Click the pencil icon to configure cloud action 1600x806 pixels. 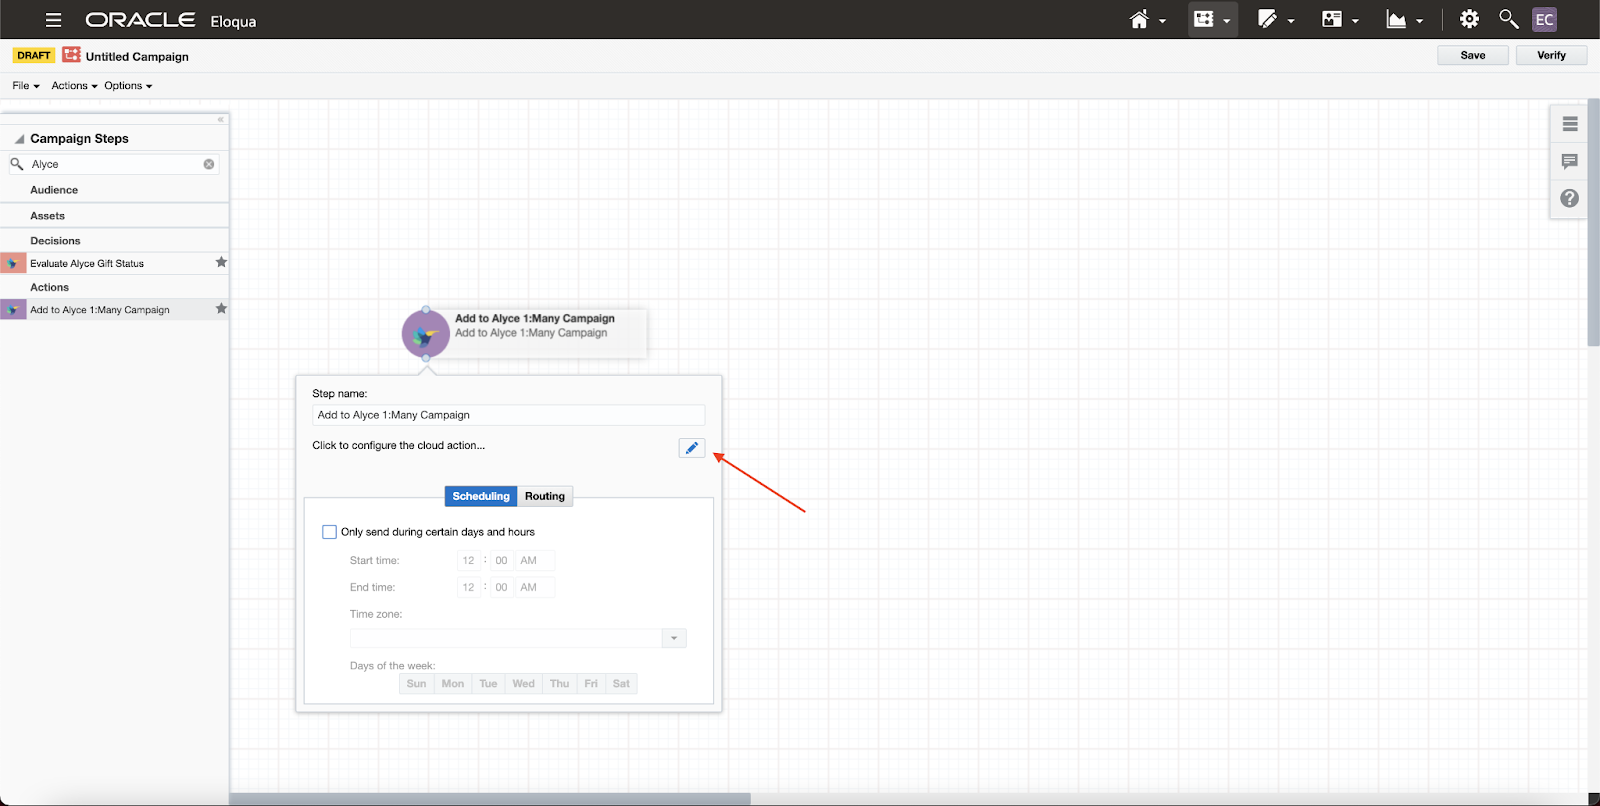[x=692, y=448]
